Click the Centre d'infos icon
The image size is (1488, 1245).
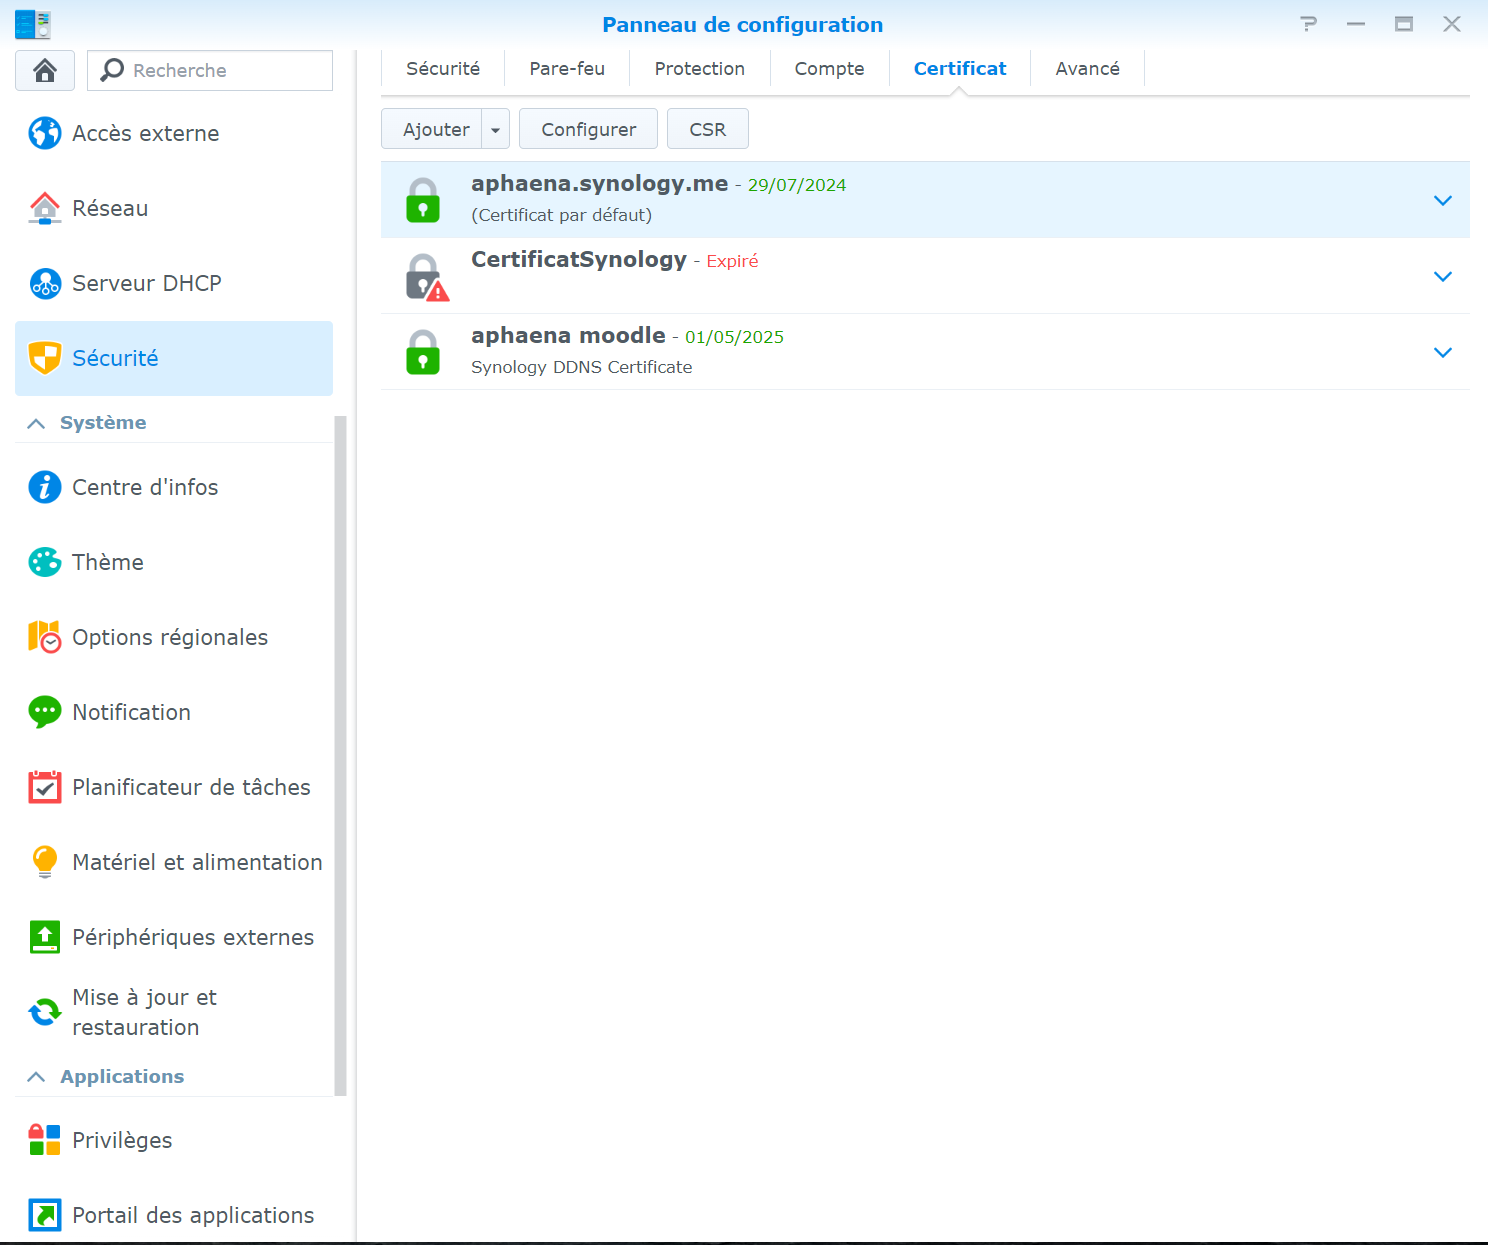45,487
